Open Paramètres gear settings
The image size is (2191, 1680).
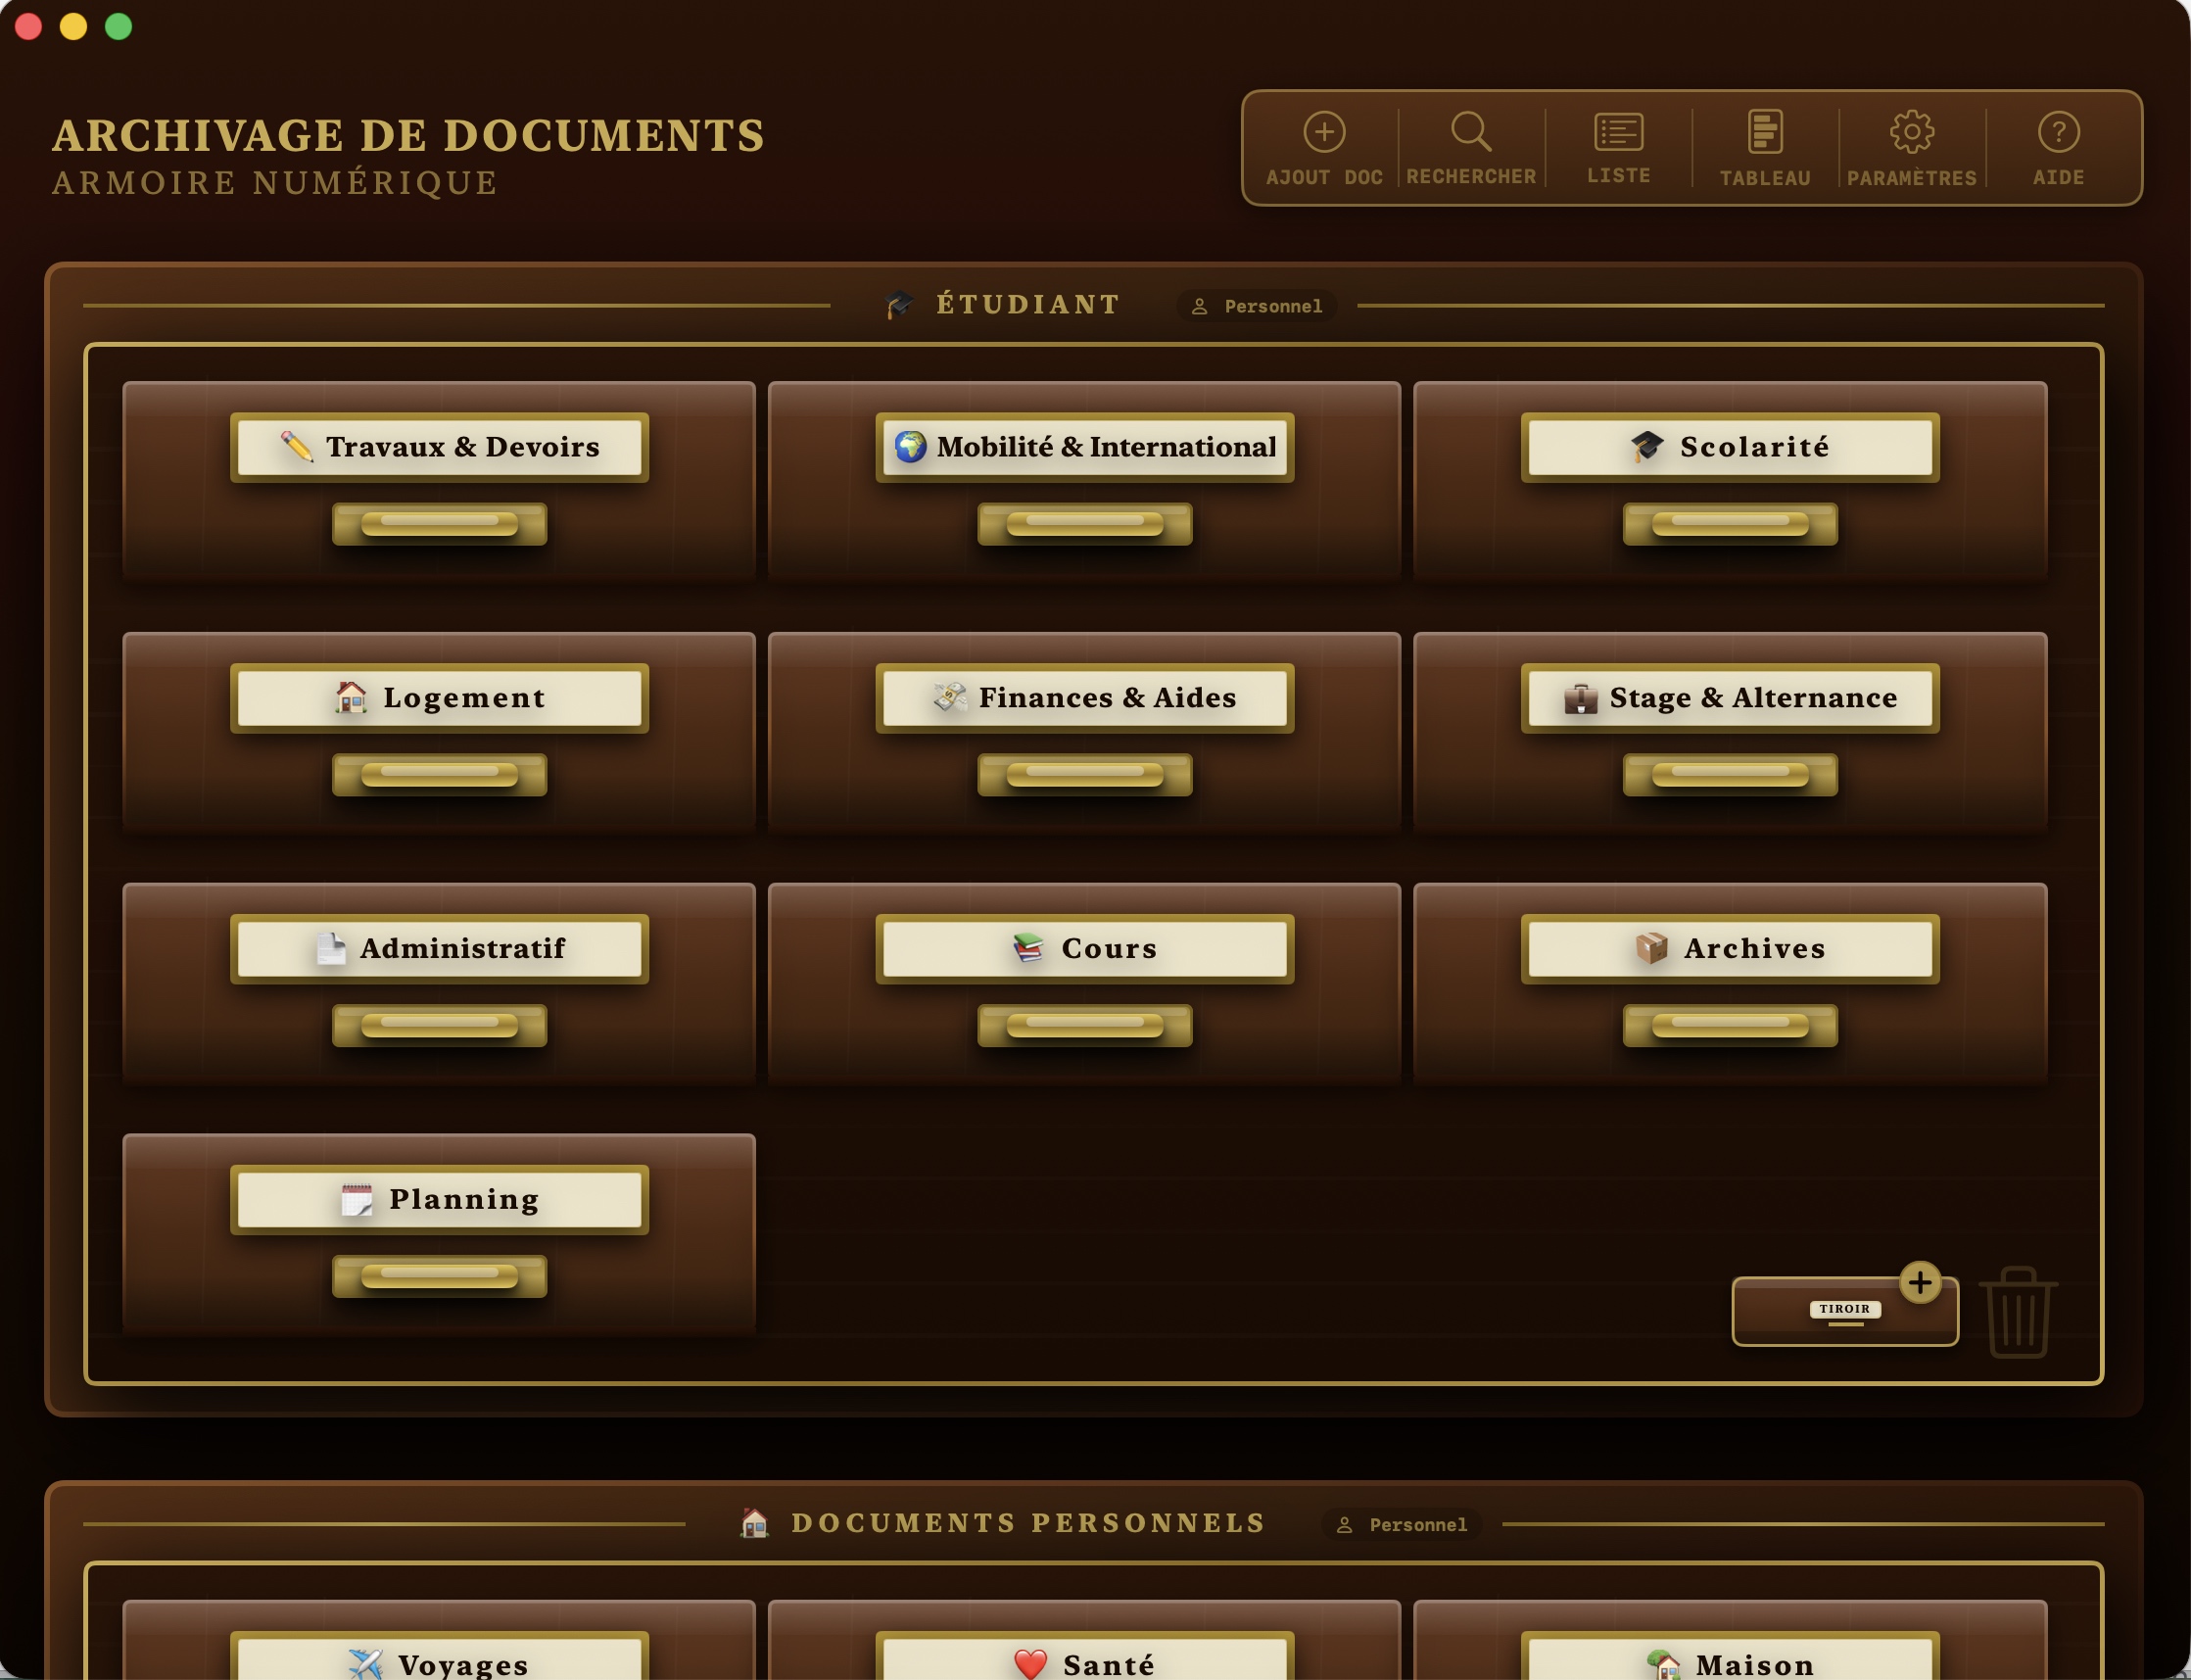coord(1911,148)
